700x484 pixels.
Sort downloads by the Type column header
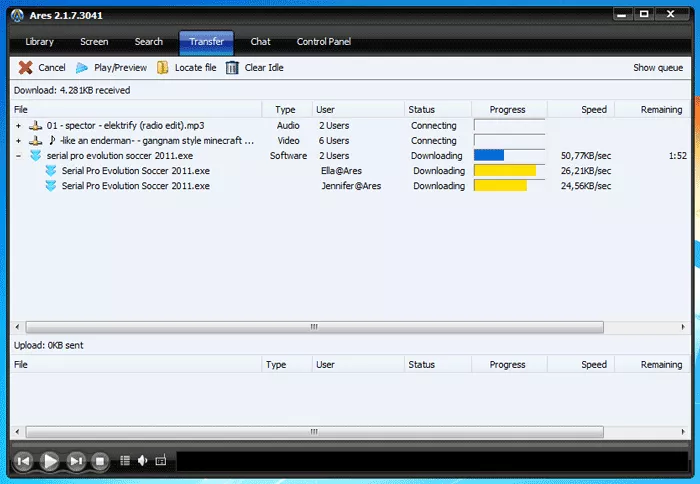[287, 109]
